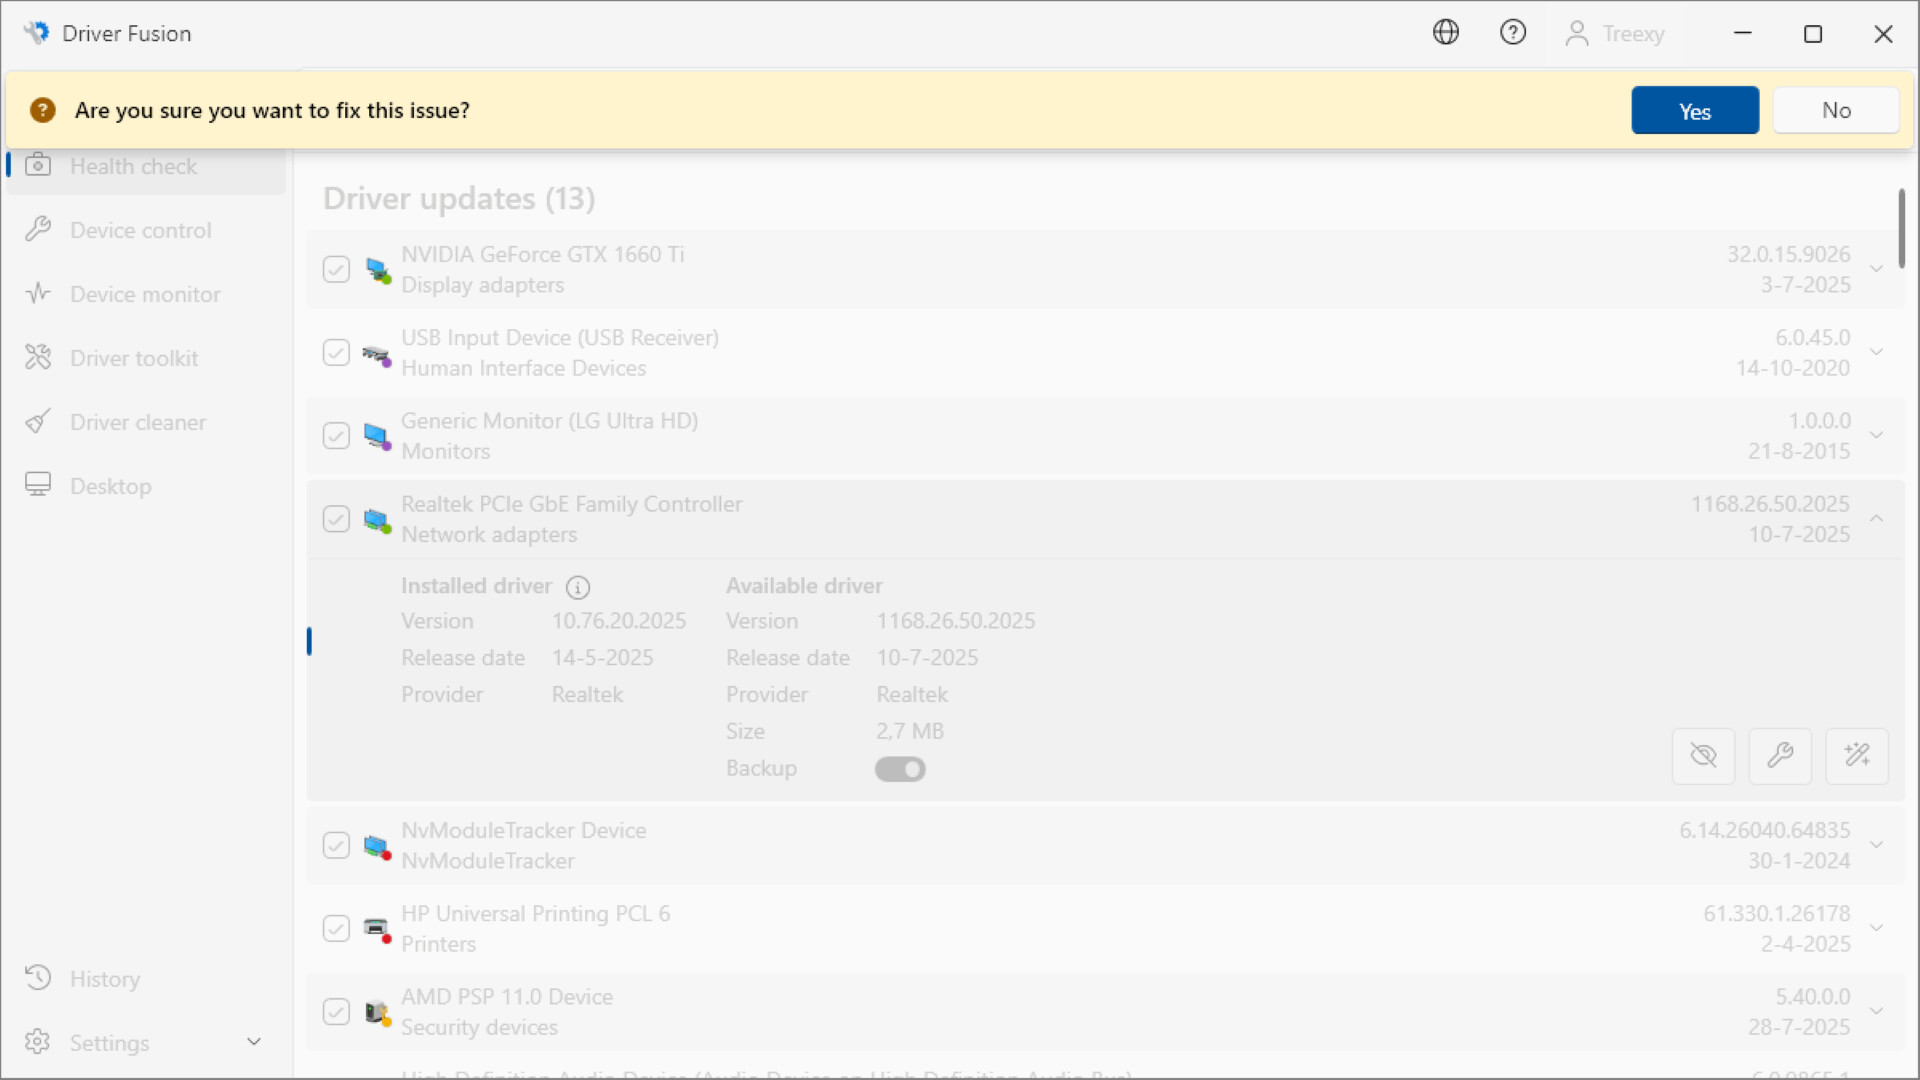Expand the Settings menu chevron

(x=253, y=1041)
